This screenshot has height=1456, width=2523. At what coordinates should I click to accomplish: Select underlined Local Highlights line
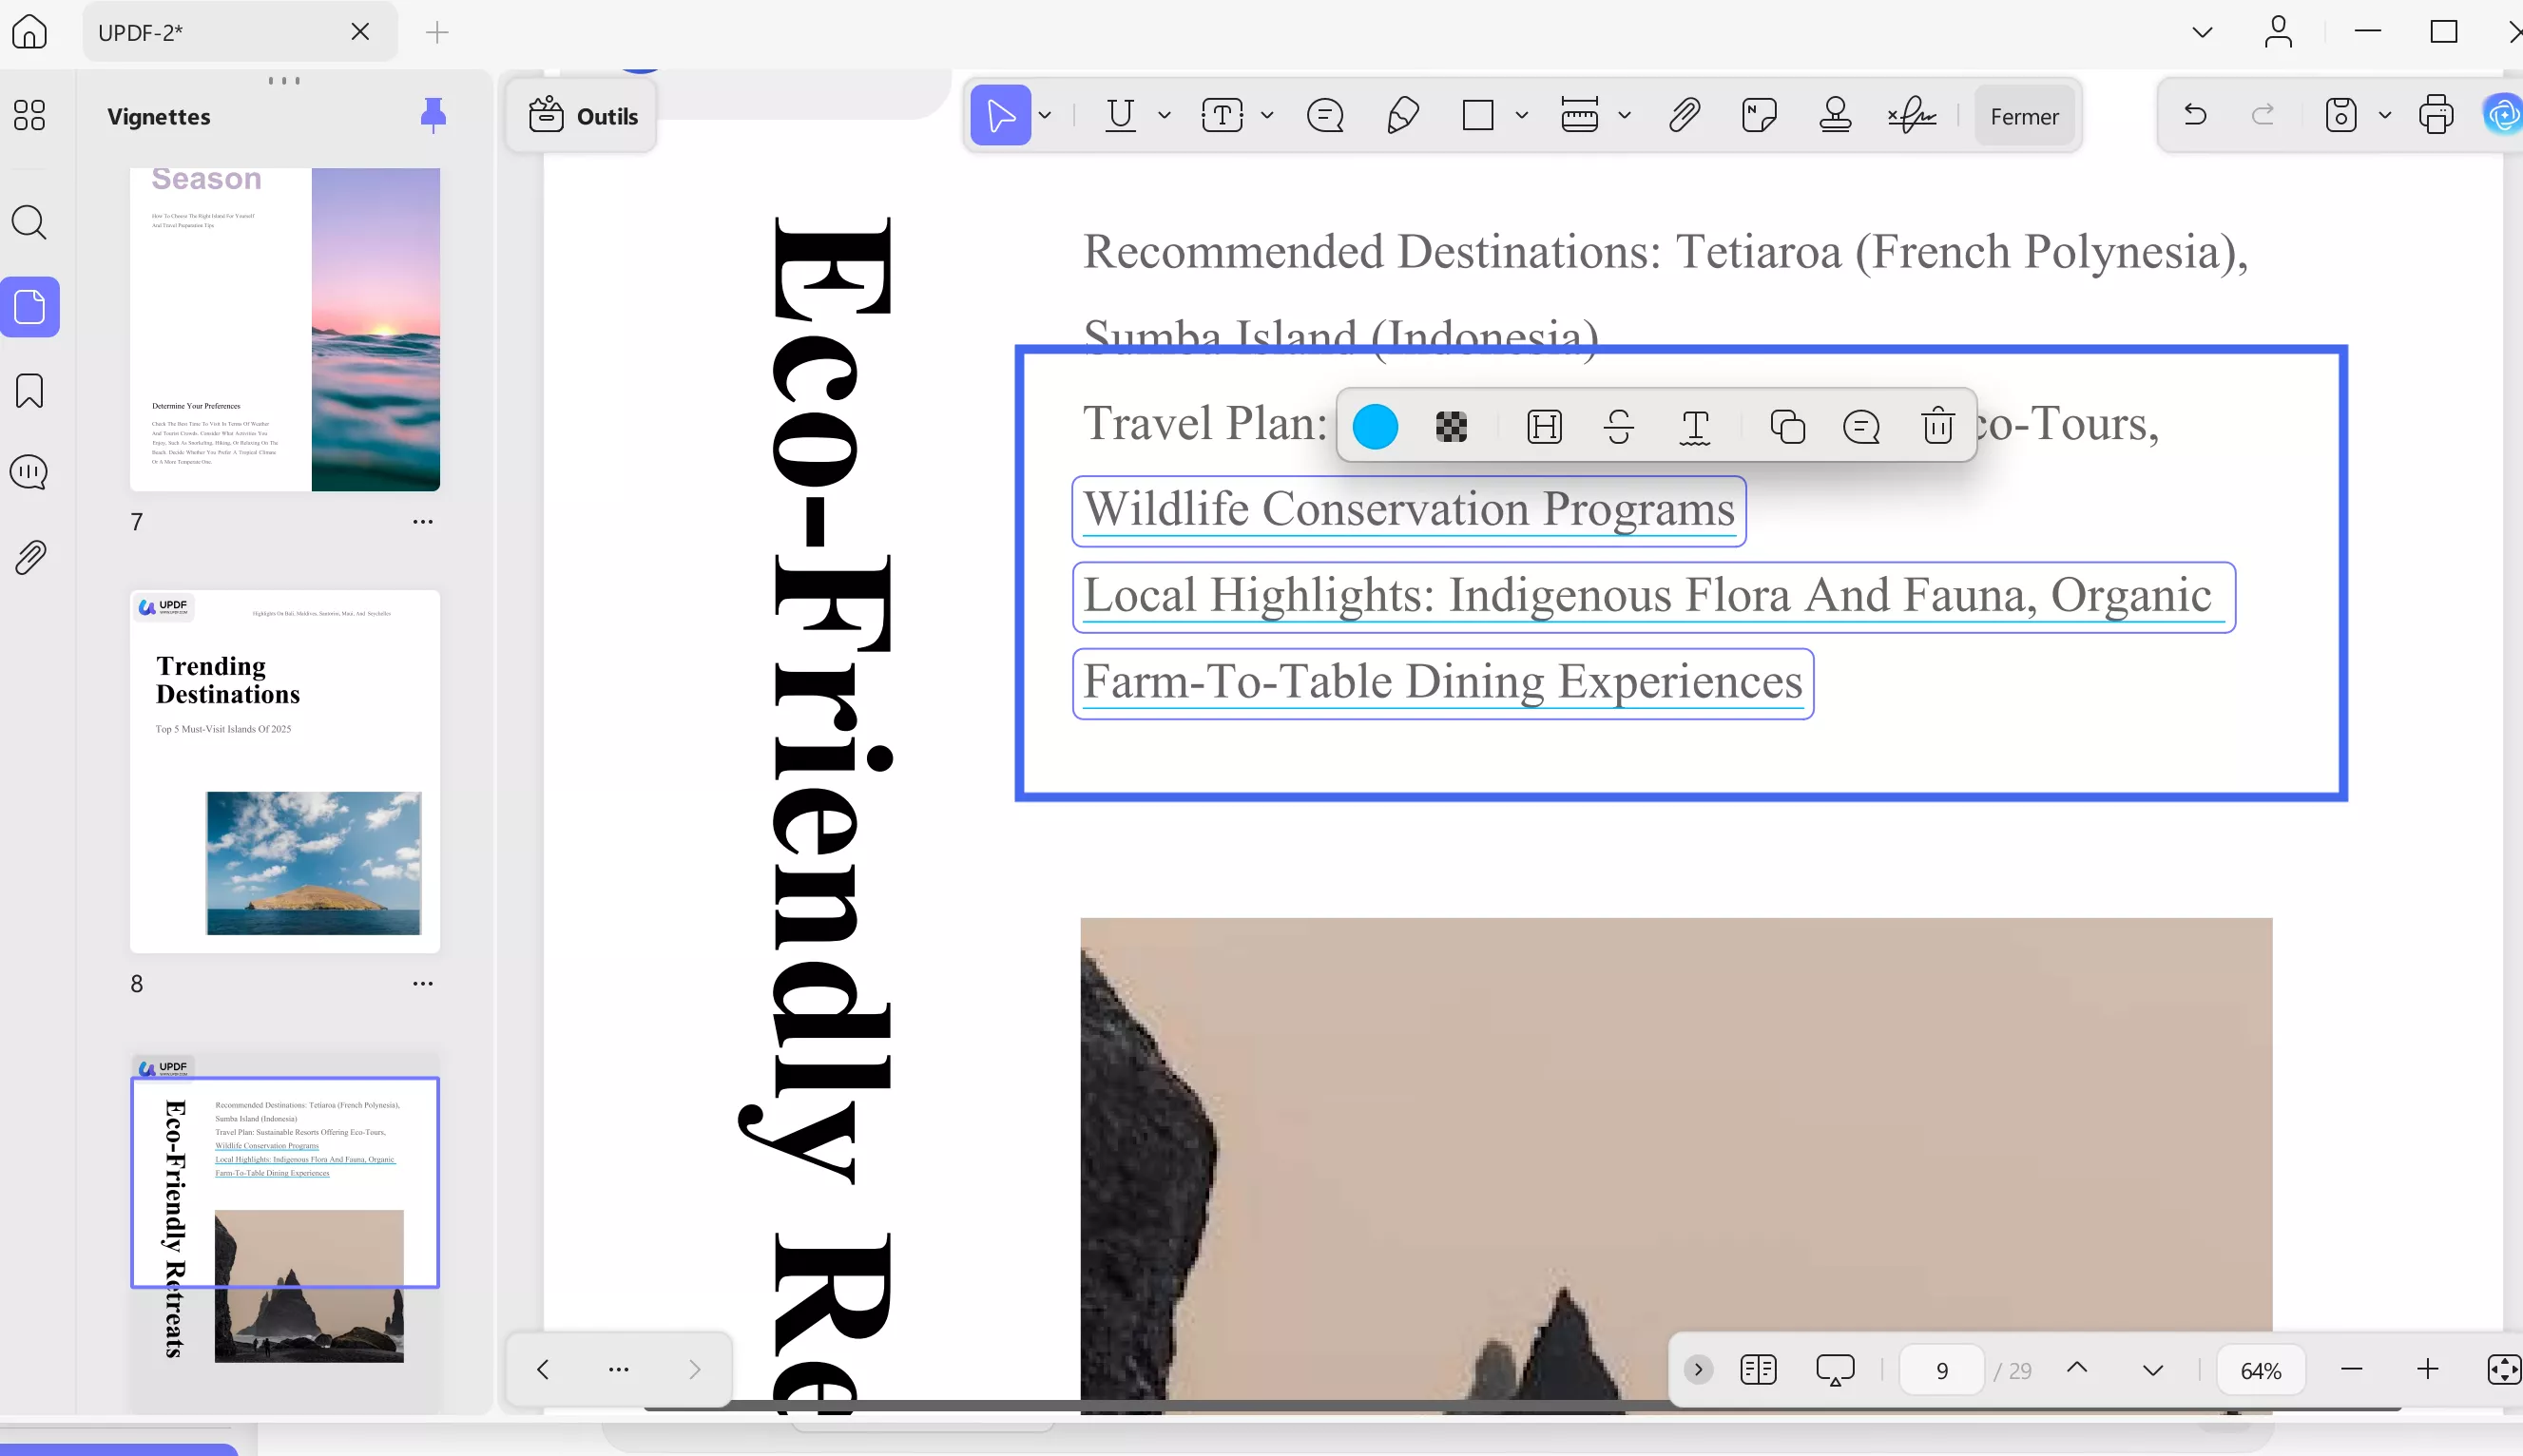point(1654,597)
